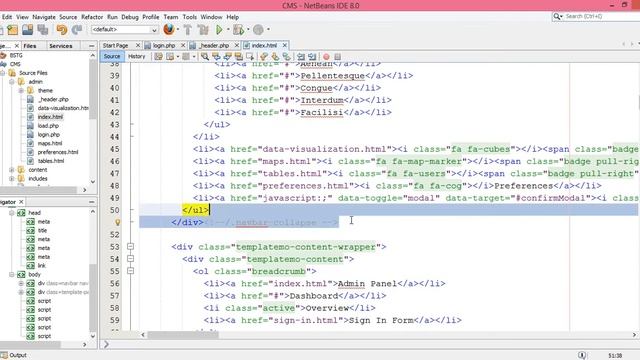
Task: Open the <default> configuration combo box
Action: point(124,29)
